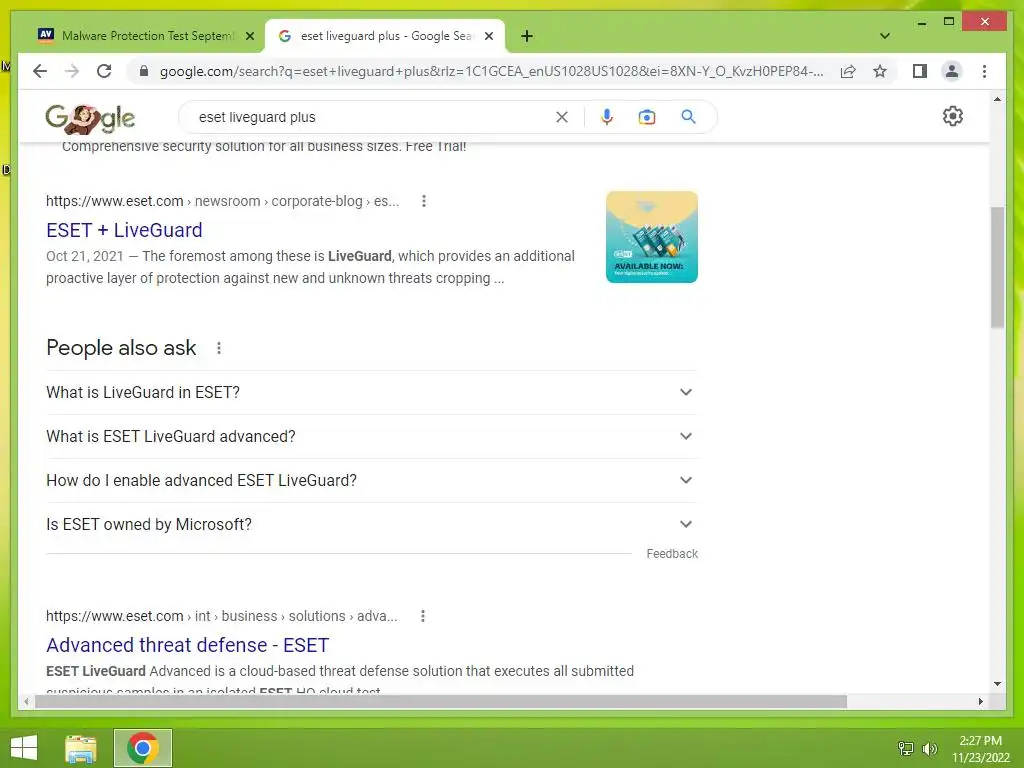Image resolution: width=1024 pixels, height=768 pixels.
Task: Click the address bar URL
Action: pos(491,71)
